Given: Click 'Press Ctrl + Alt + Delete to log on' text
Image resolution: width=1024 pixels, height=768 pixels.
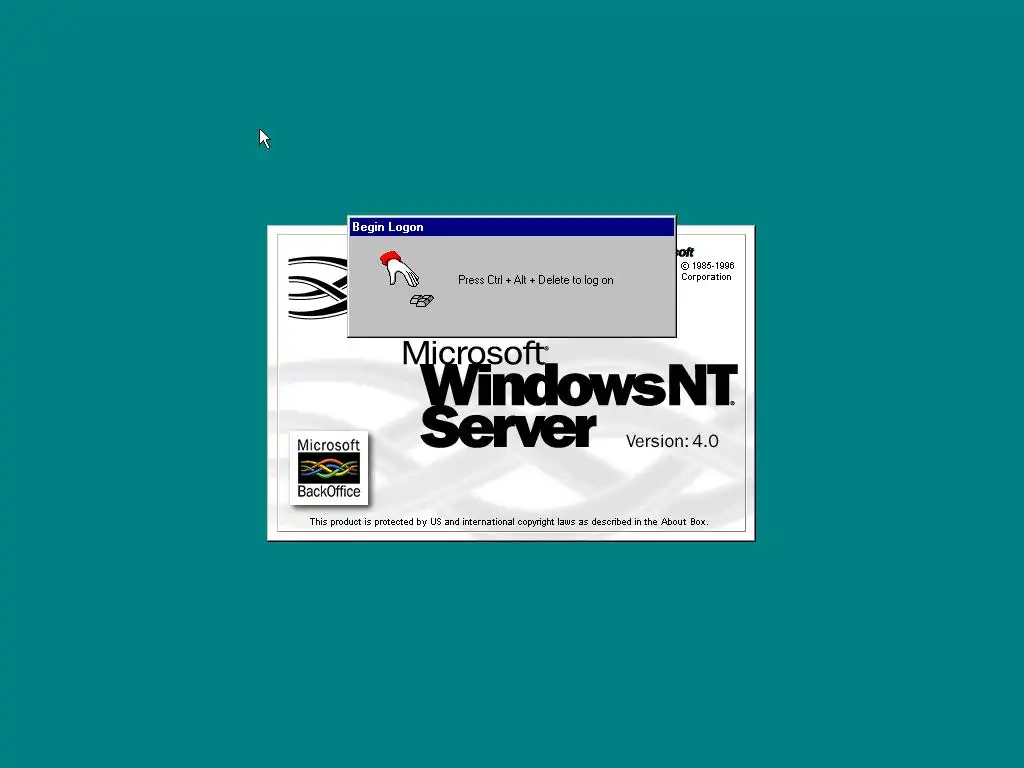Looking at the screenshot, I should [x=536, y=280].
